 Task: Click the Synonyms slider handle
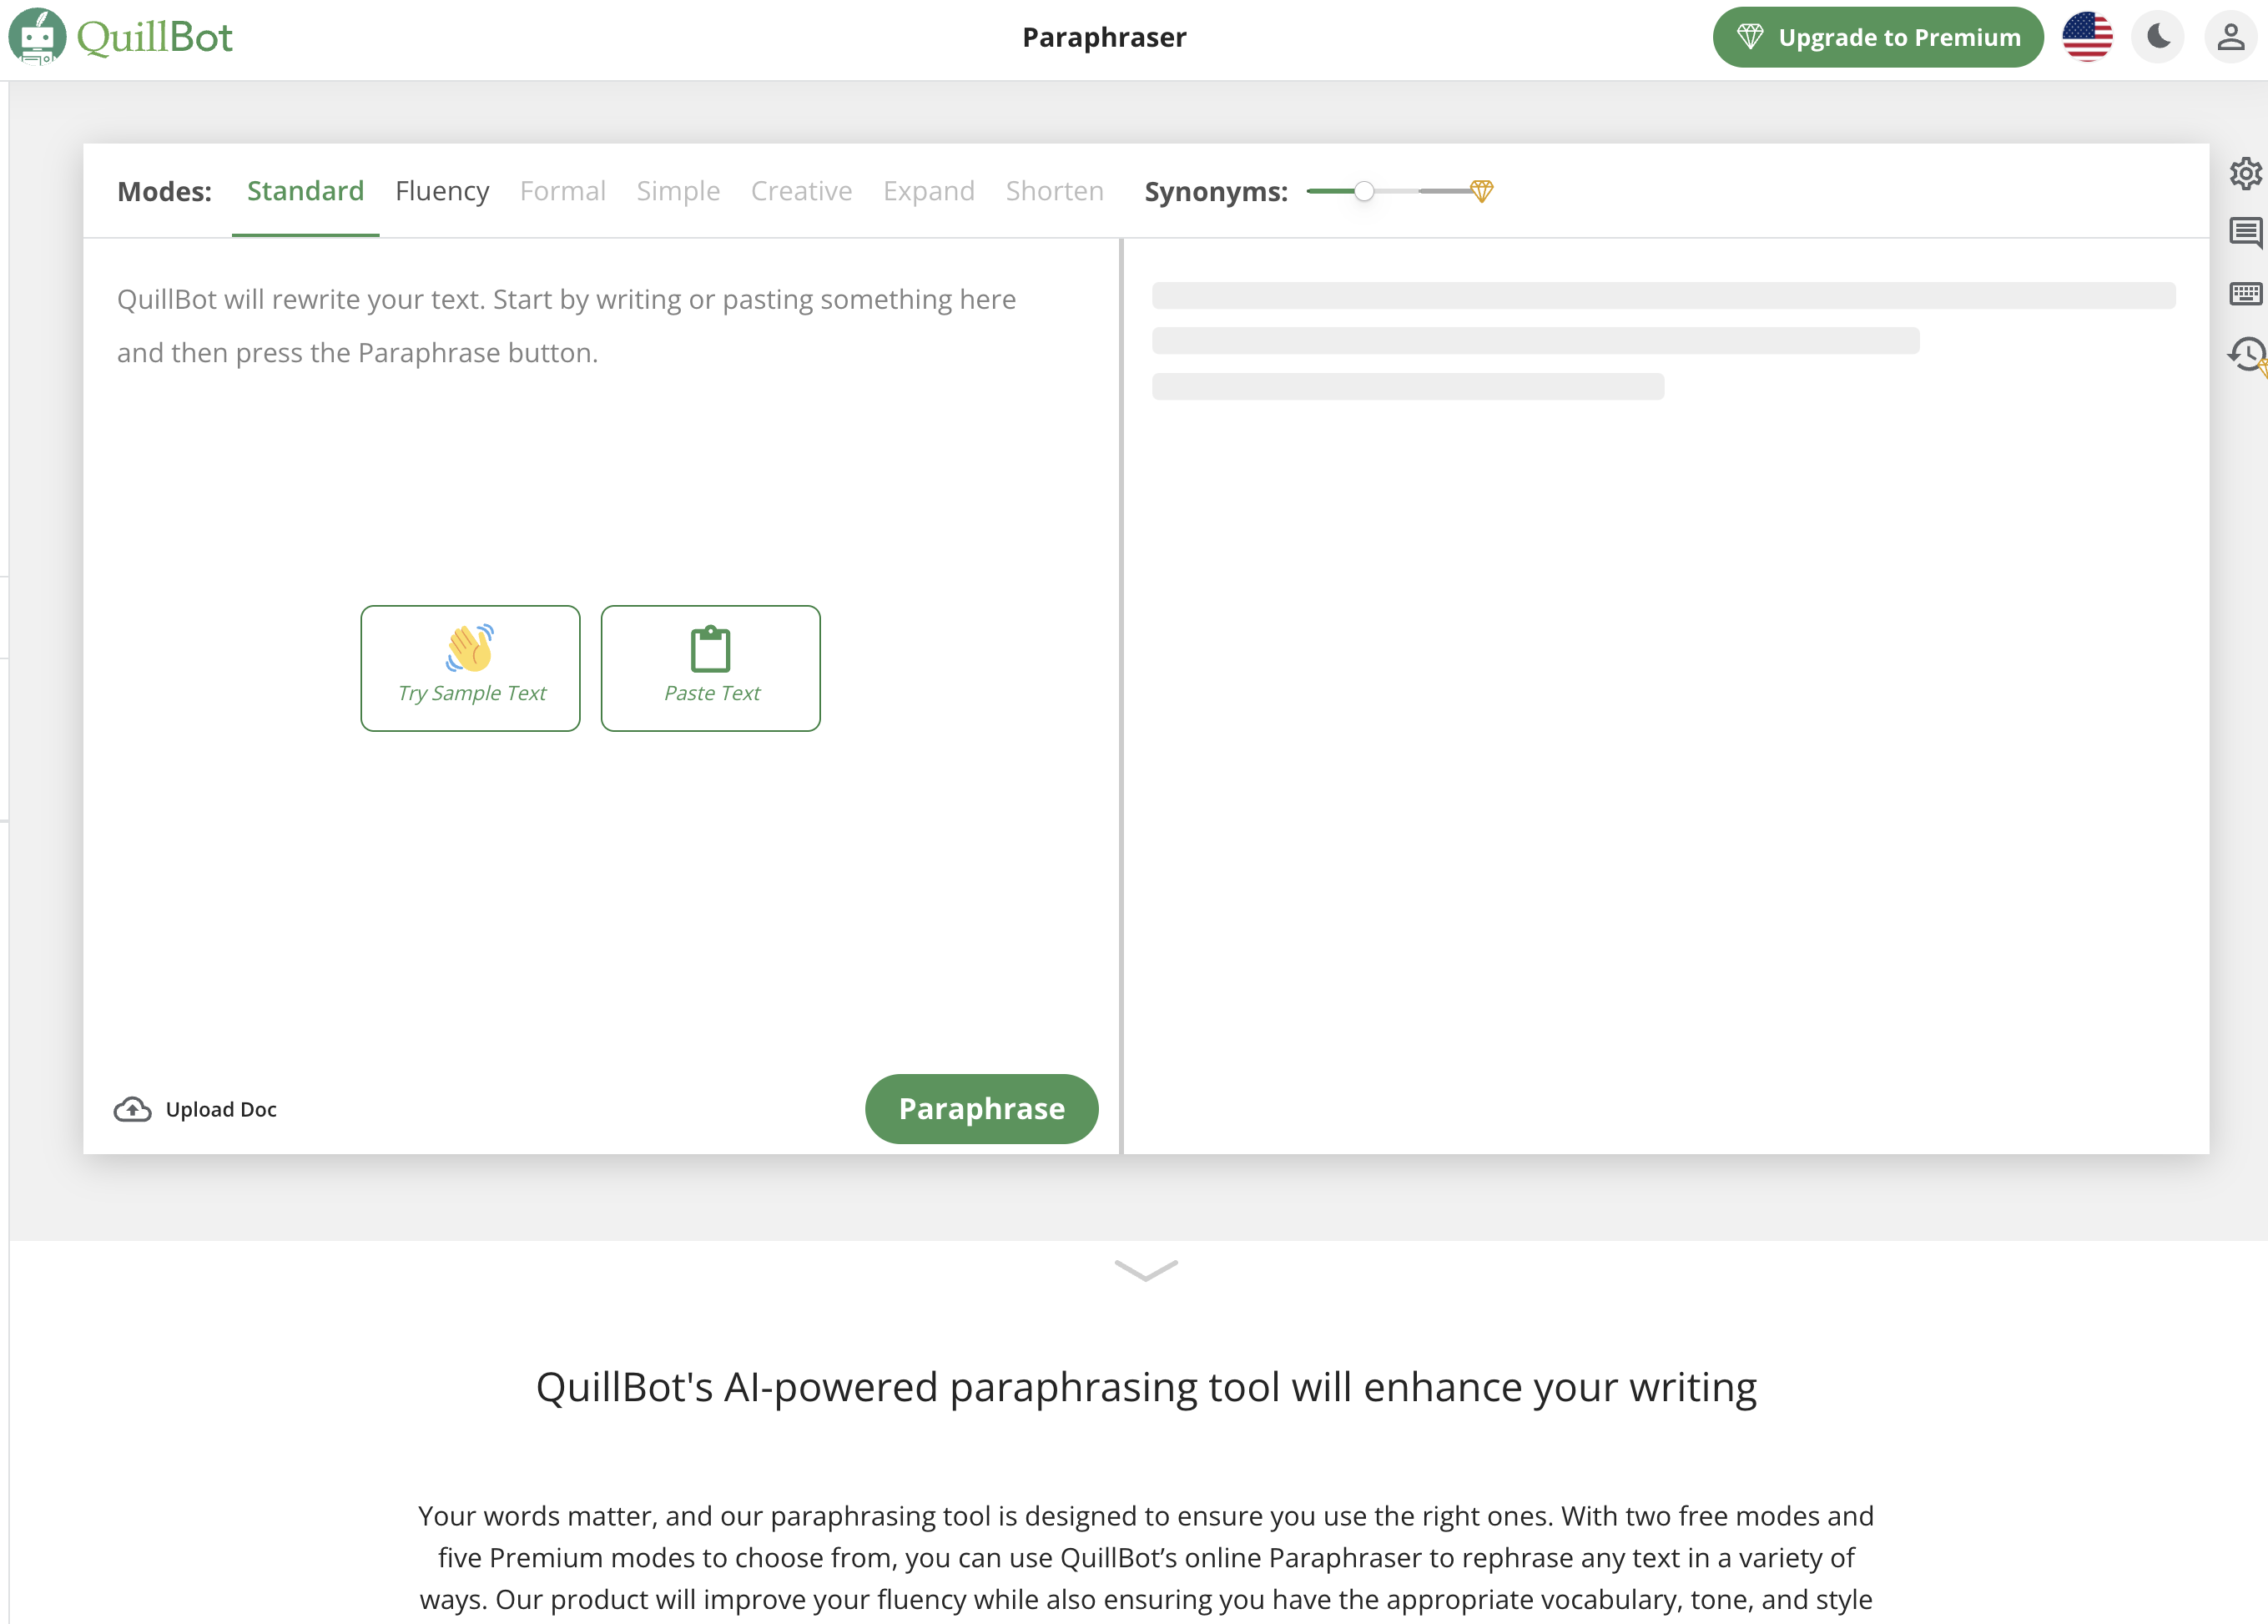[1364, 191]
